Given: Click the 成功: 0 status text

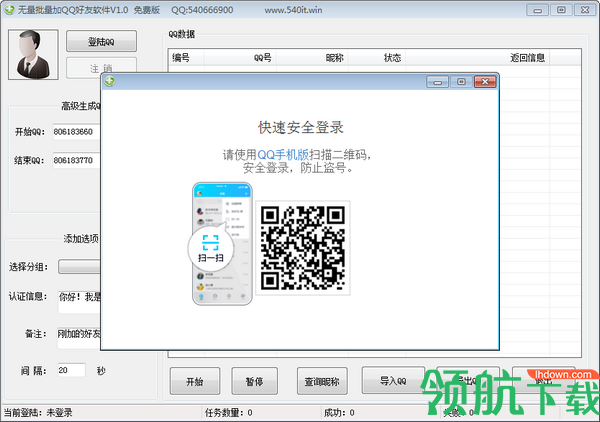Looking at the screenshot, I should [x=339, y=413].
